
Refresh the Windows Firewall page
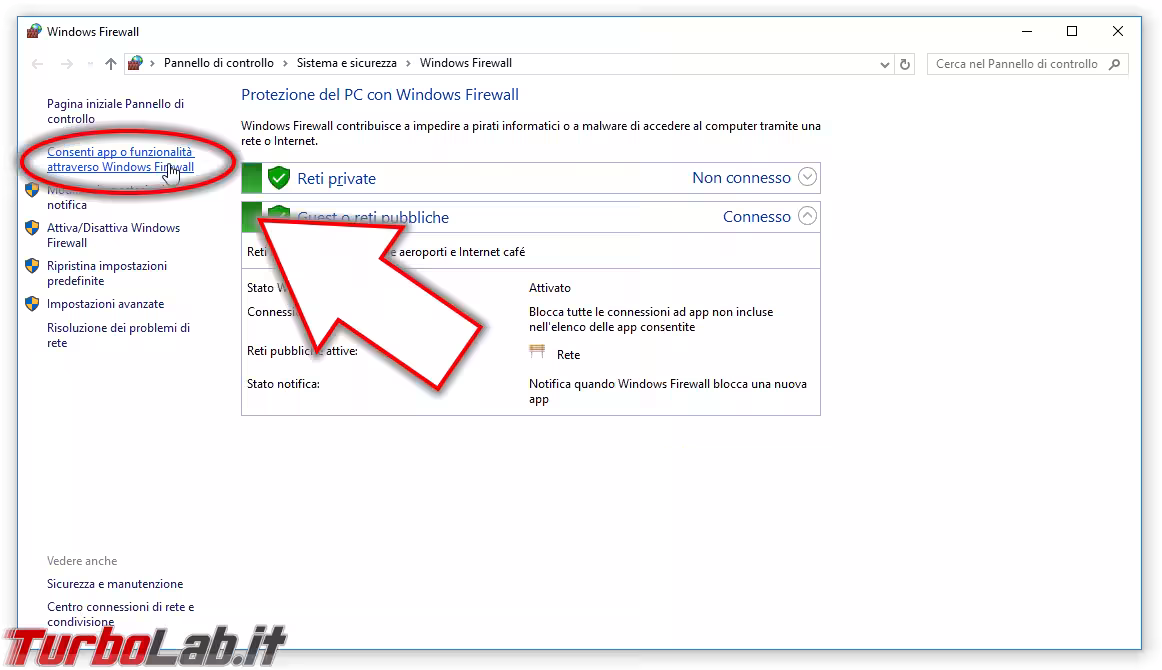click(x=905, y=64)
